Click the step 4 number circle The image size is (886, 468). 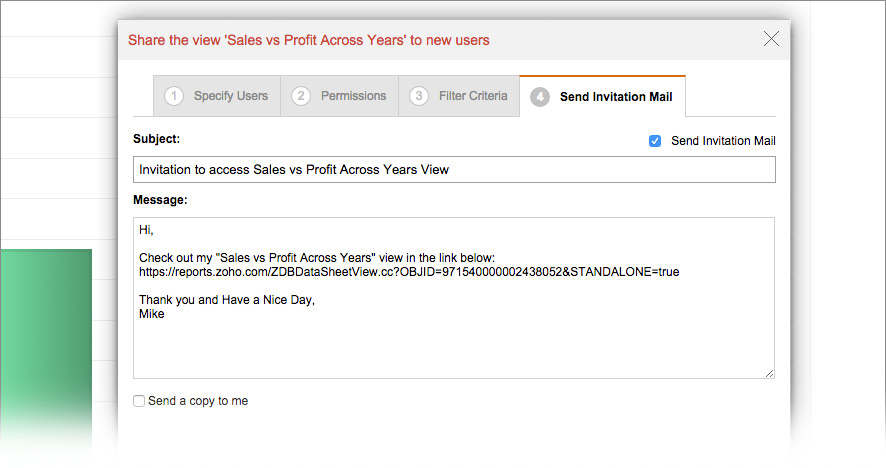pos(540,97)
